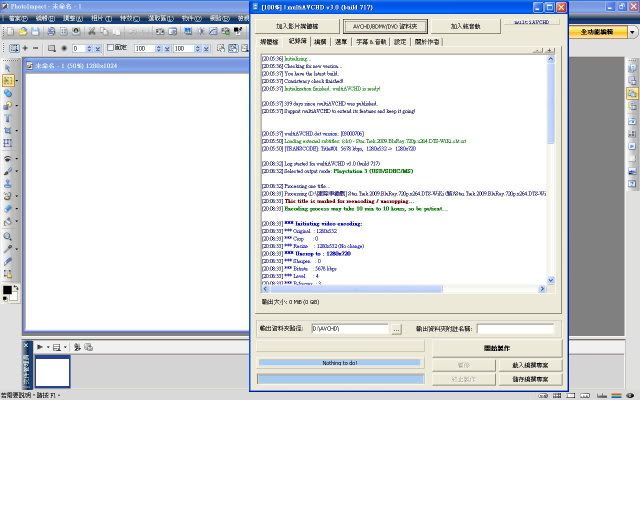Click the Cut scissors icon in PhotoImpact

point(92,31)
